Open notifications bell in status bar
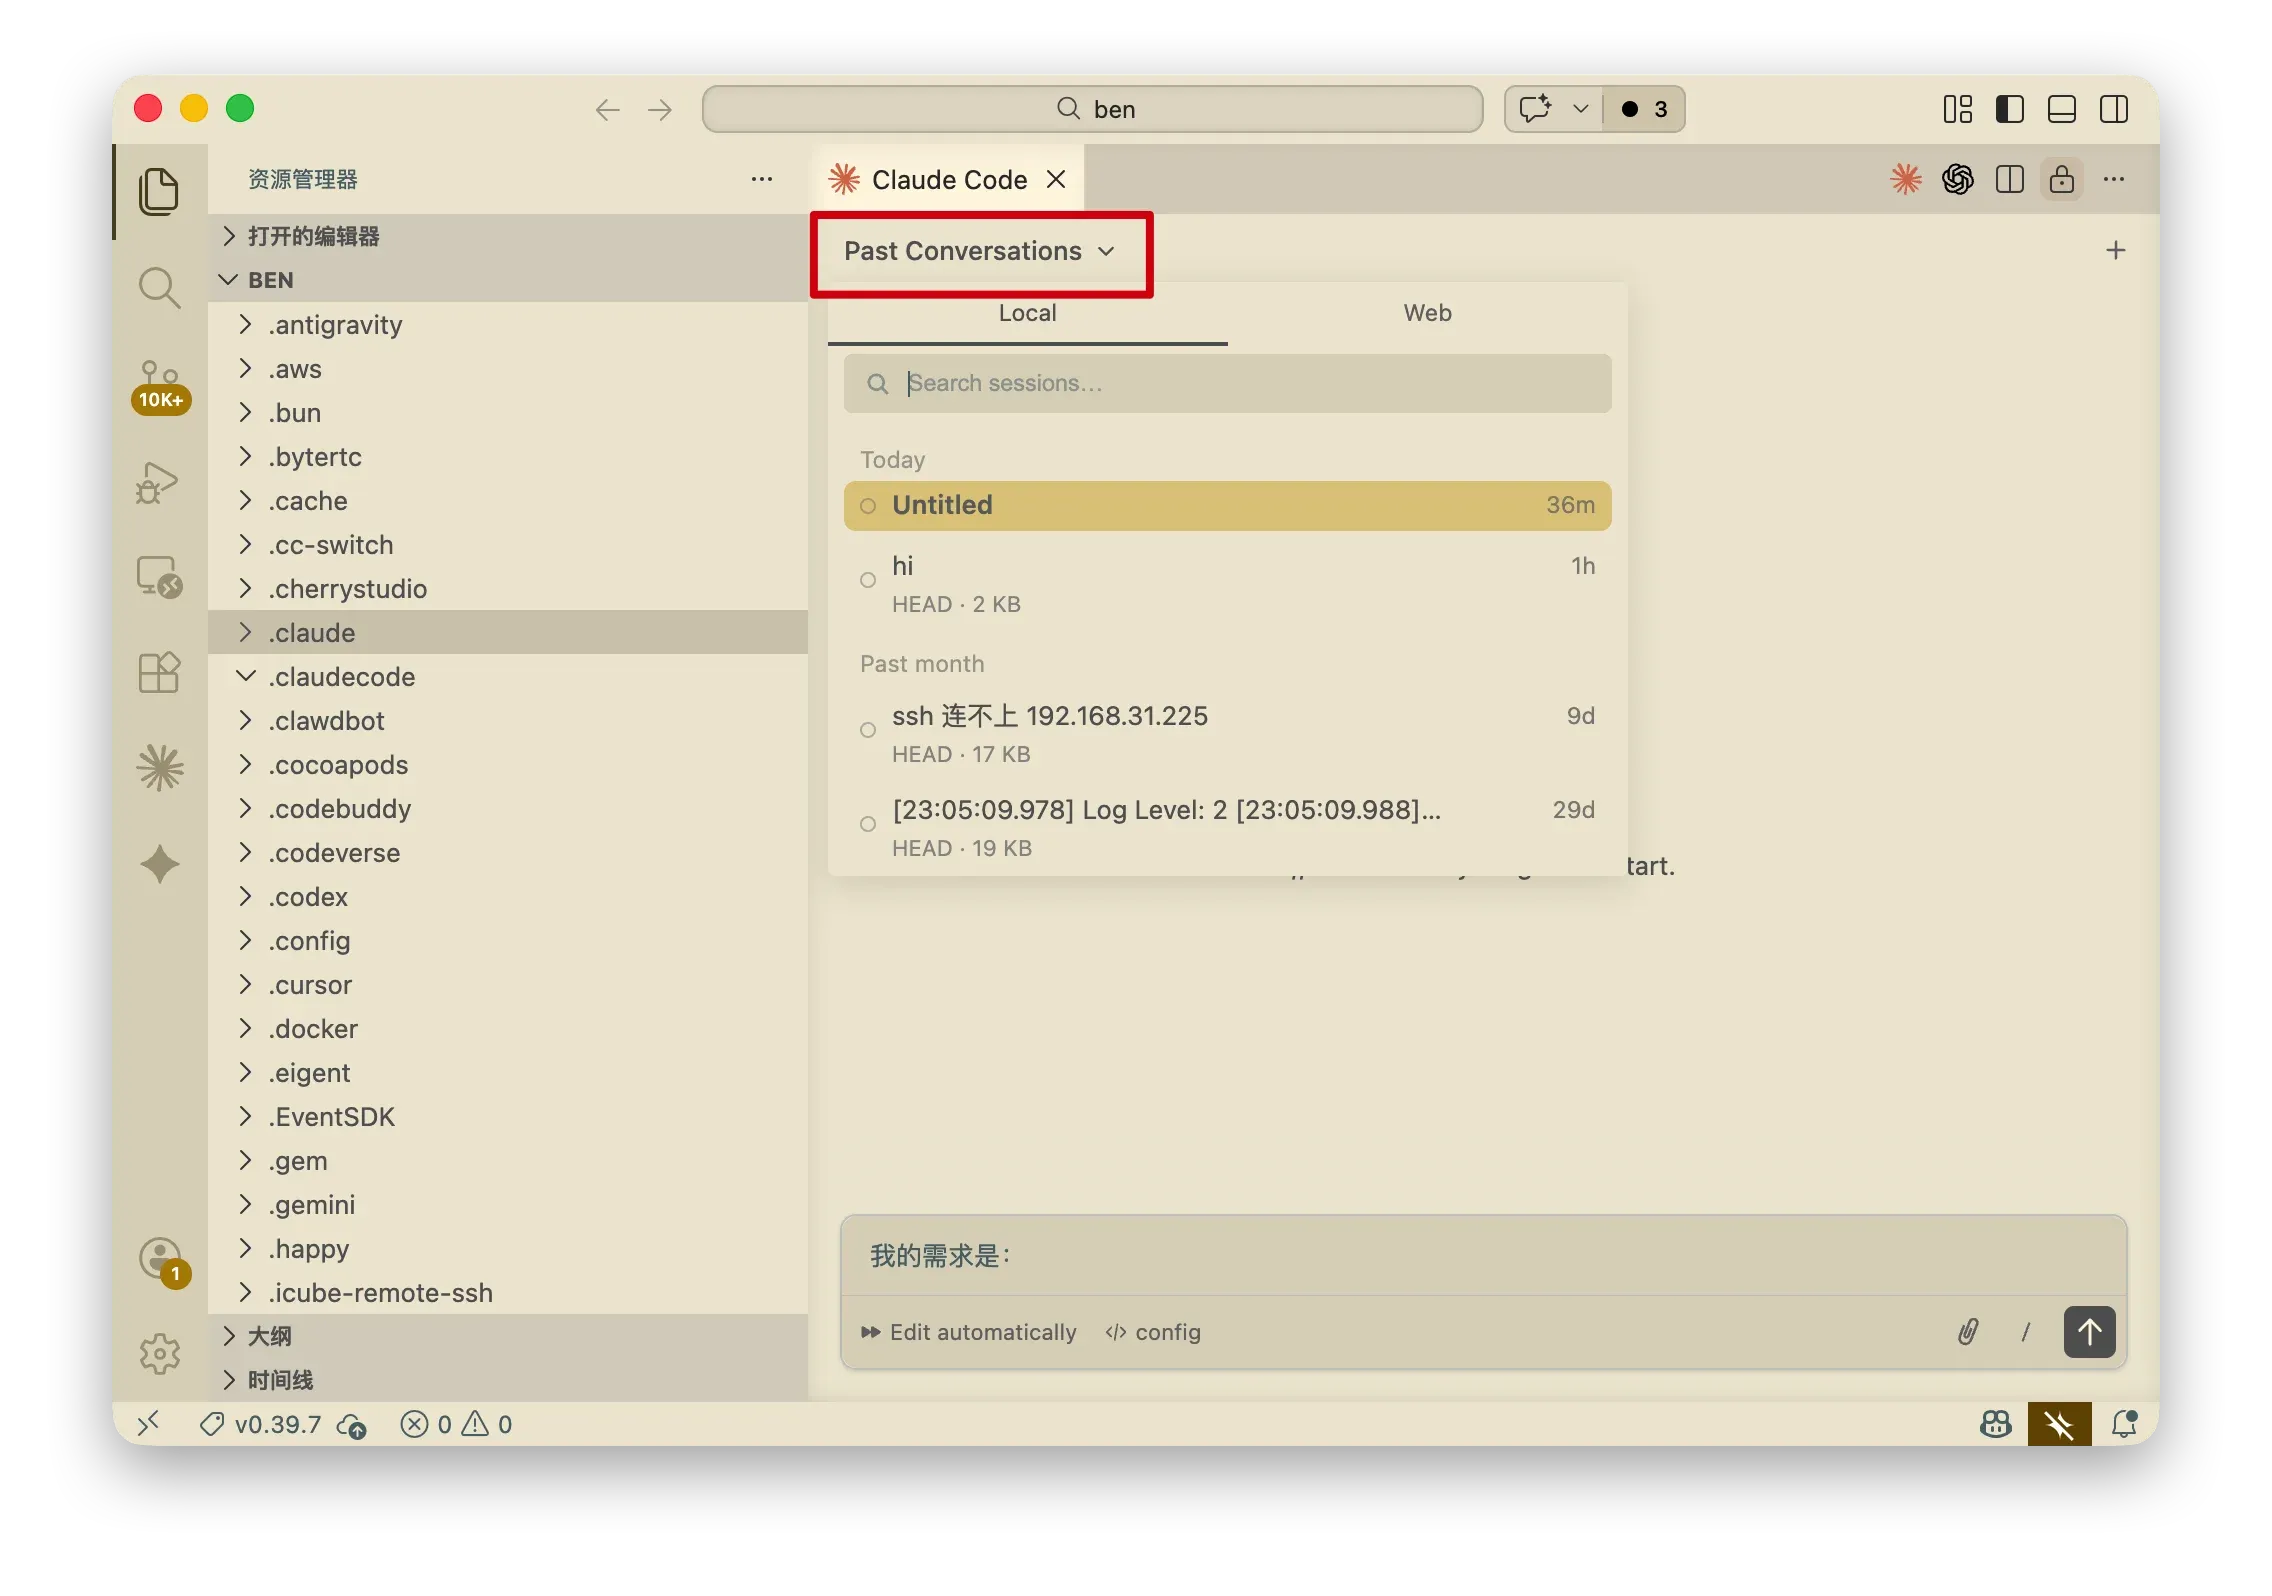The width and height of the screenshot is (2272, 1596). point(2124,1424)
